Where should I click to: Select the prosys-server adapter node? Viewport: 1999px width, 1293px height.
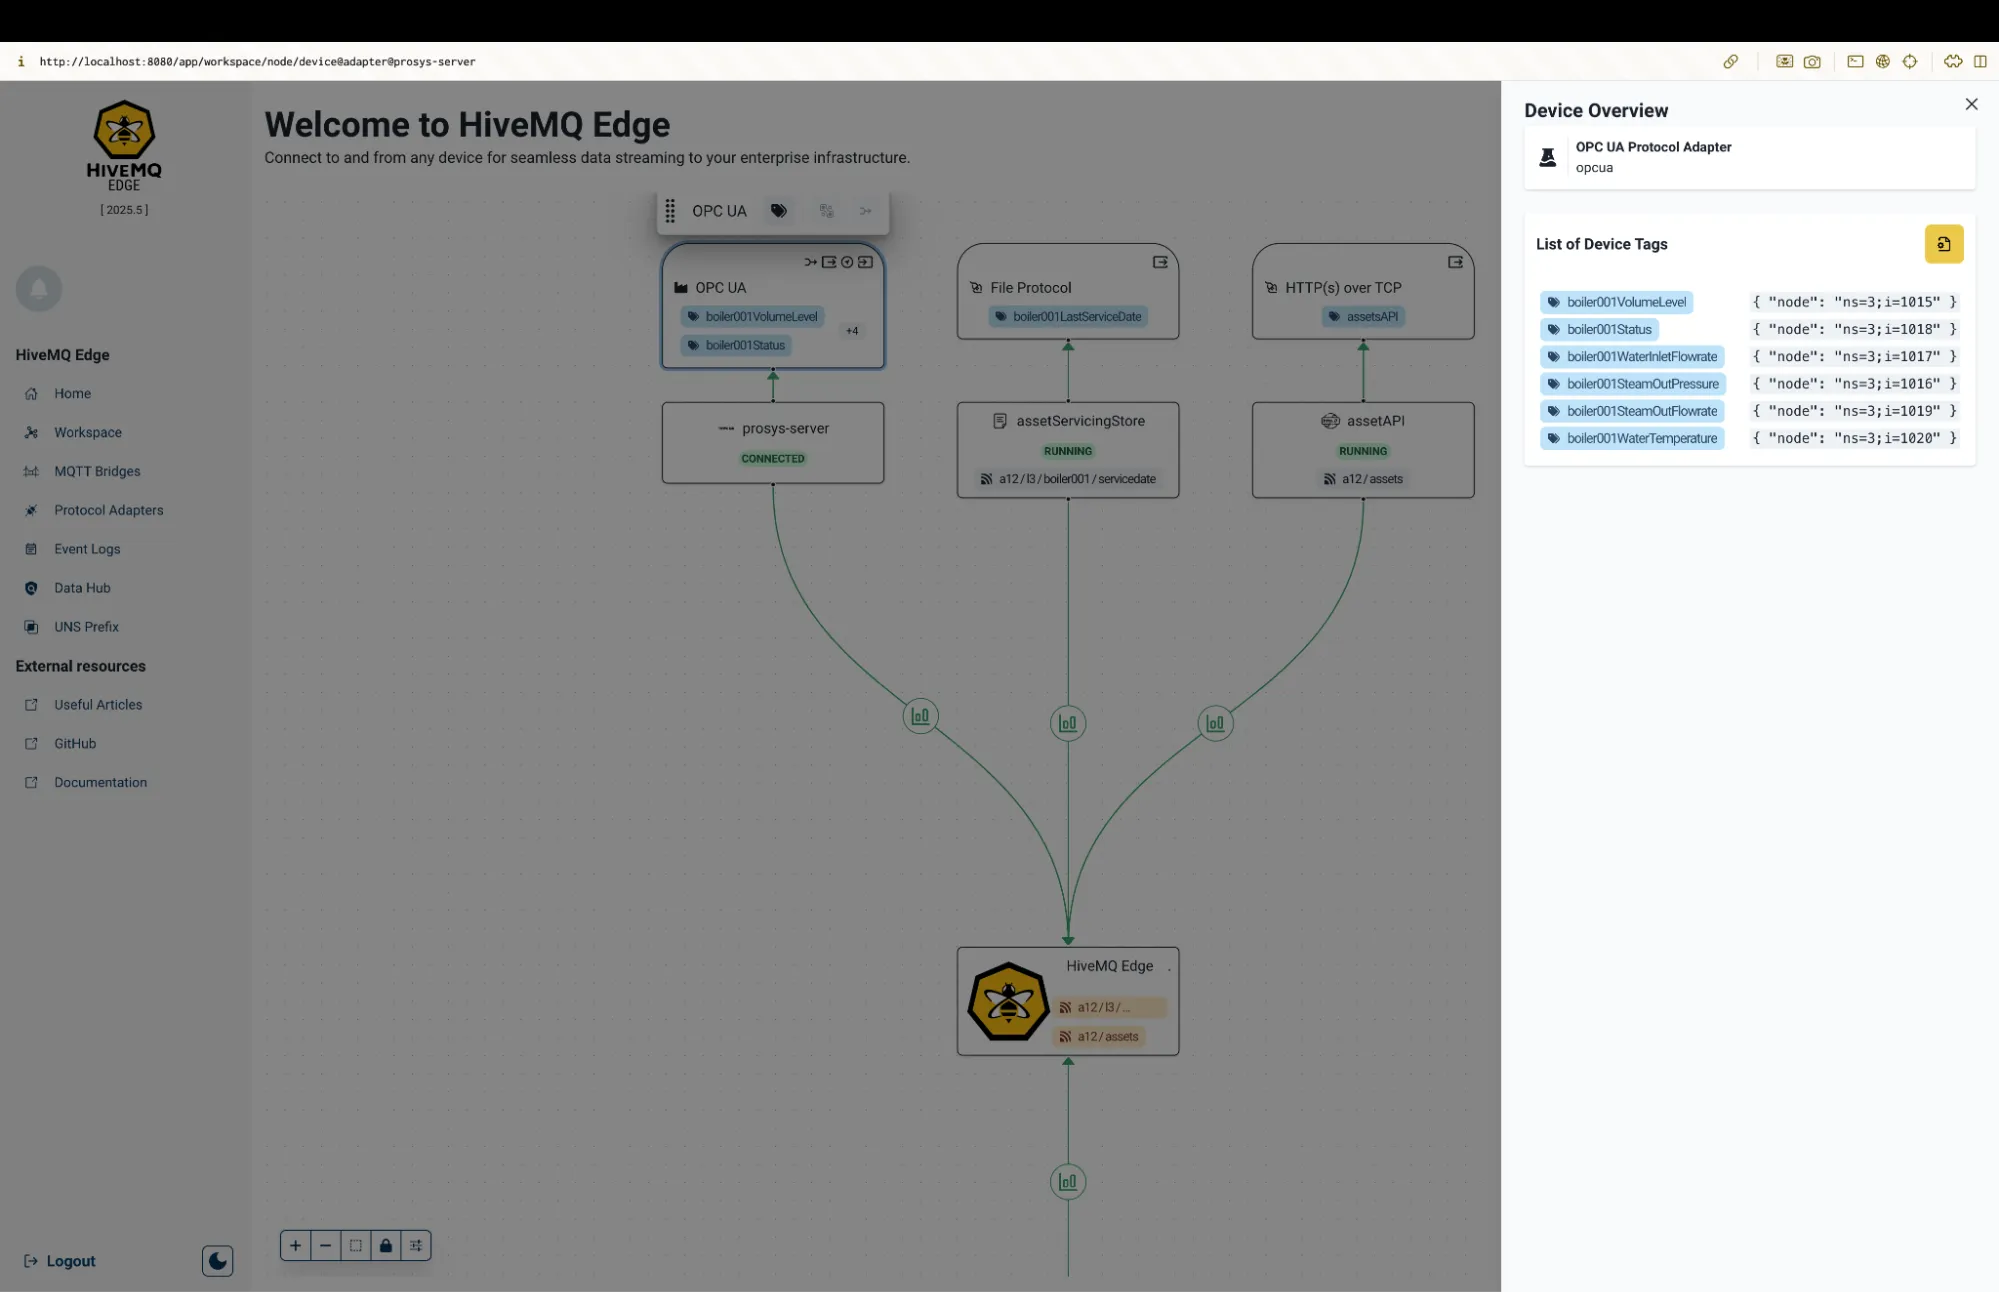772,443
